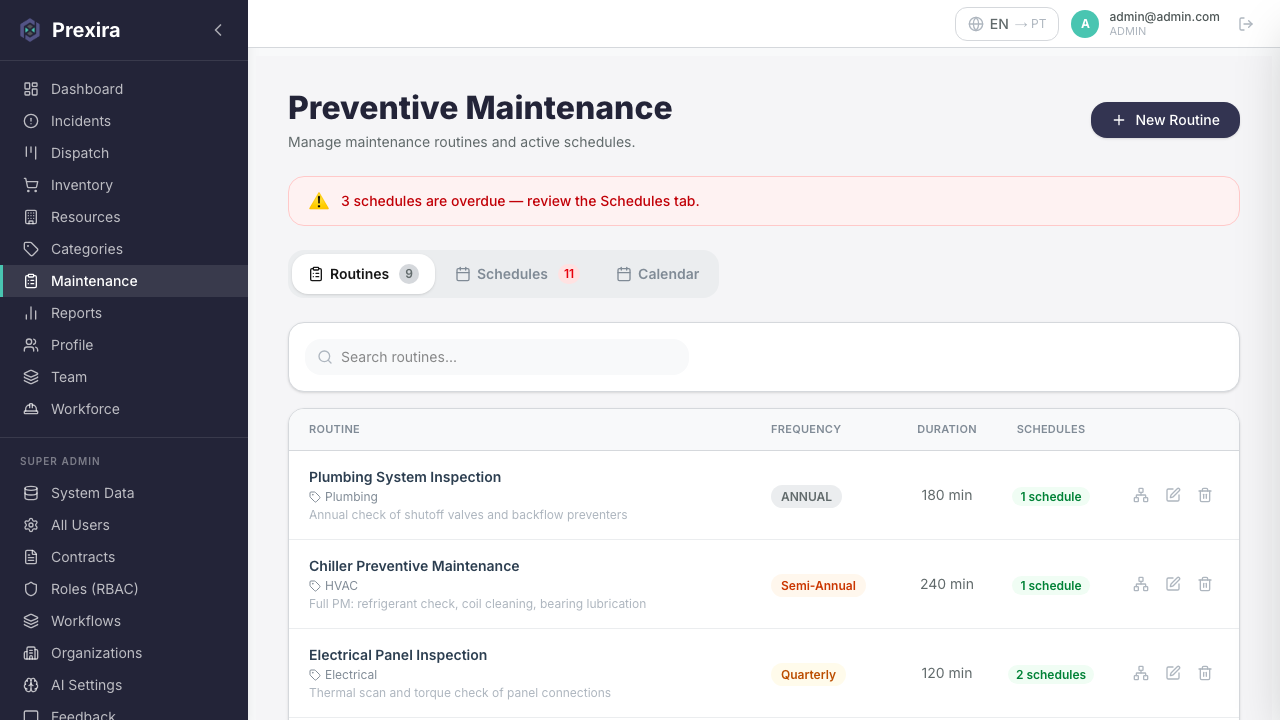The height and width of the screenshot is (720, 1280).
Task: Click the Electrical Panel Inspection routine name
Action: [398, 655]
